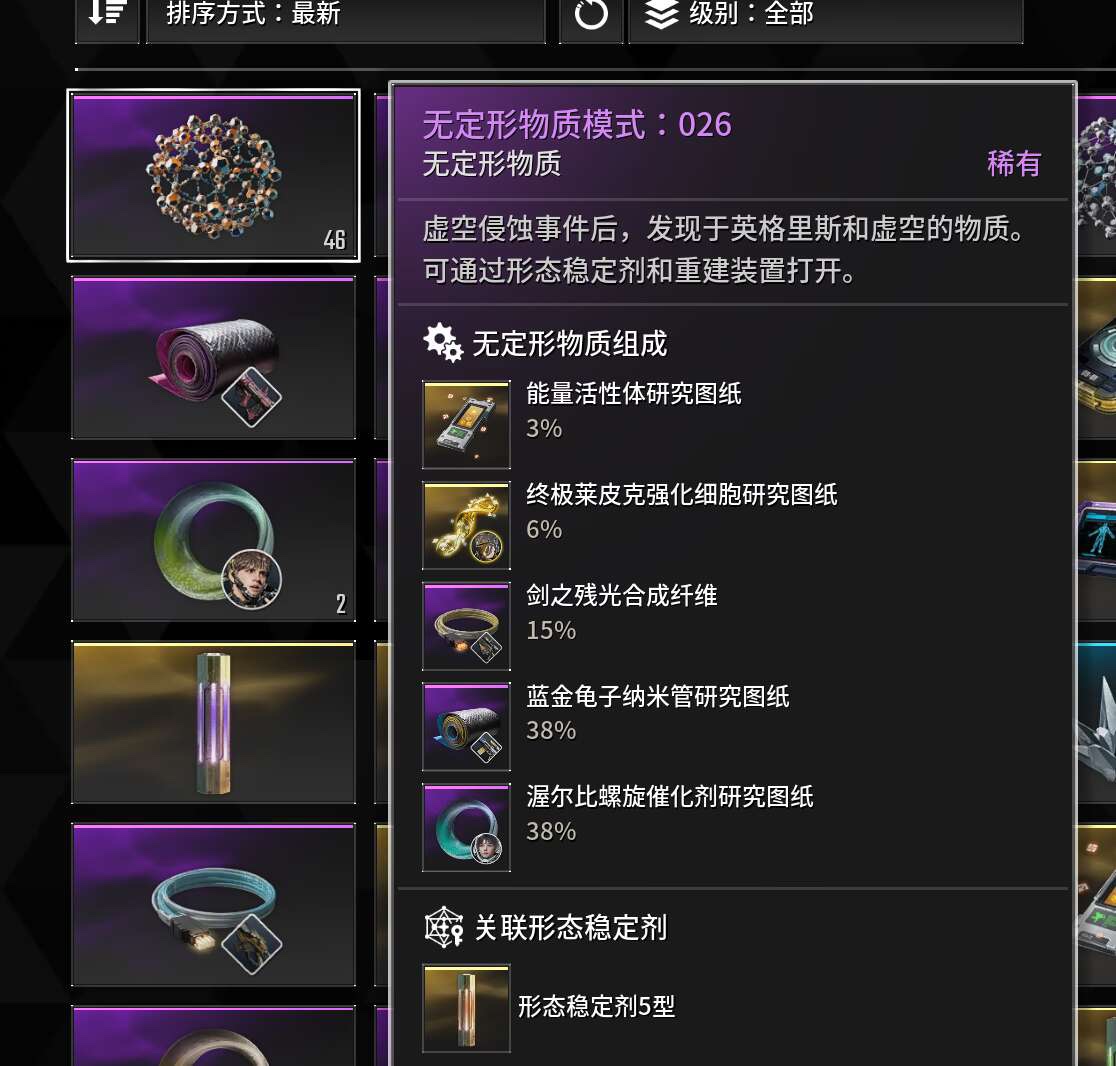This screenshot has height=1066, width=1116.
Task: Click the 稀有 rarity label
Action: tap(1014, 164)
